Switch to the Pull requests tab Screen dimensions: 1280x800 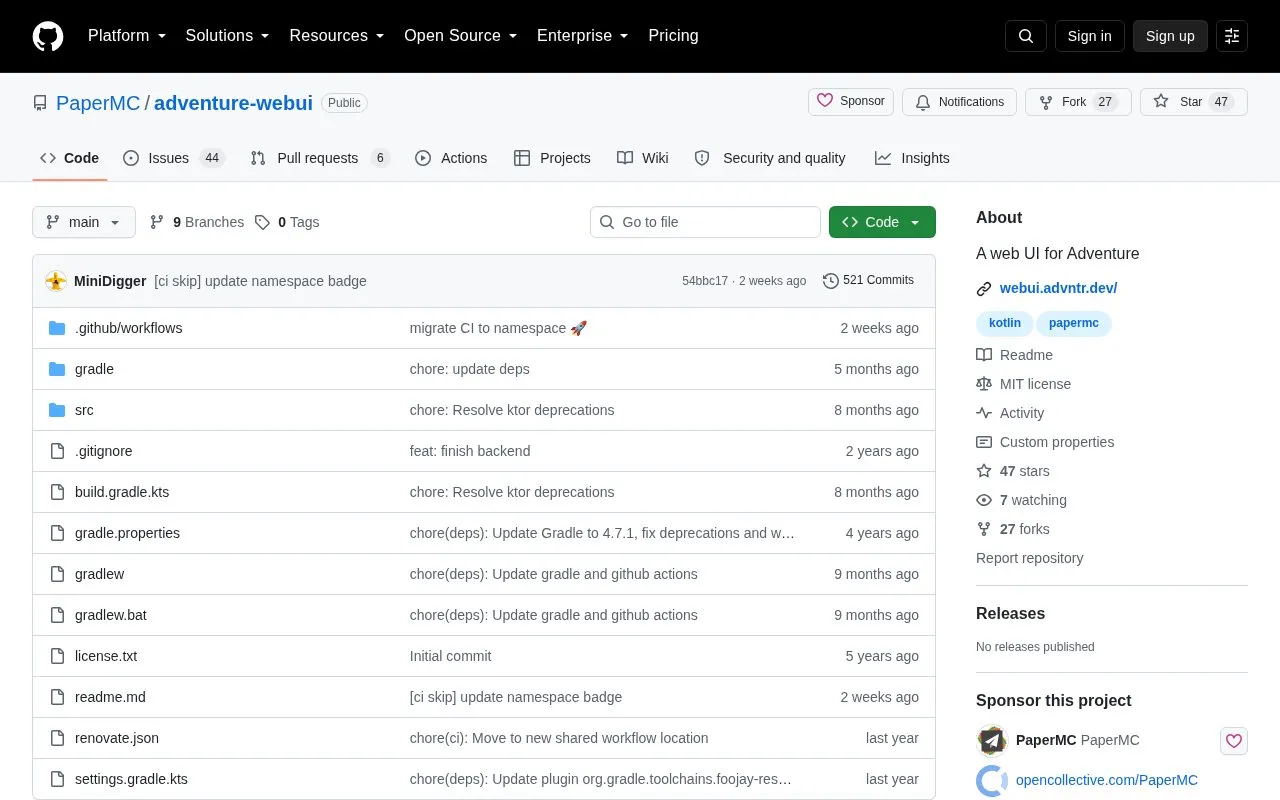coord(320,158)
